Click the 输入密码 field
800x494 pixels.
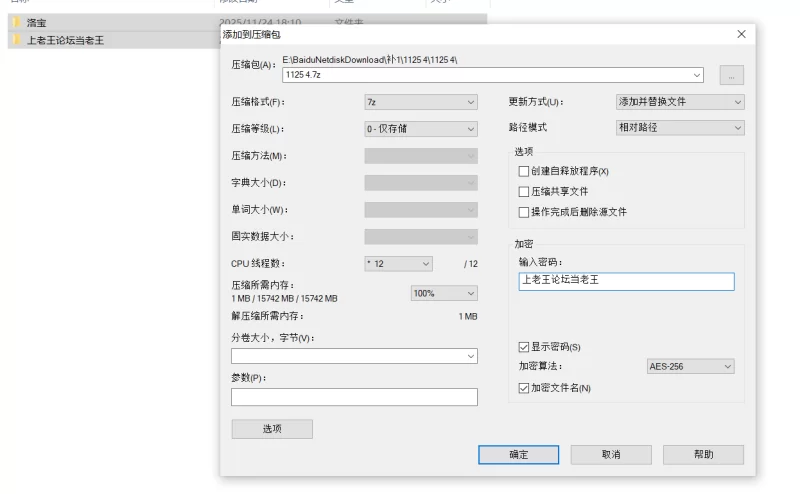point(627,281)
